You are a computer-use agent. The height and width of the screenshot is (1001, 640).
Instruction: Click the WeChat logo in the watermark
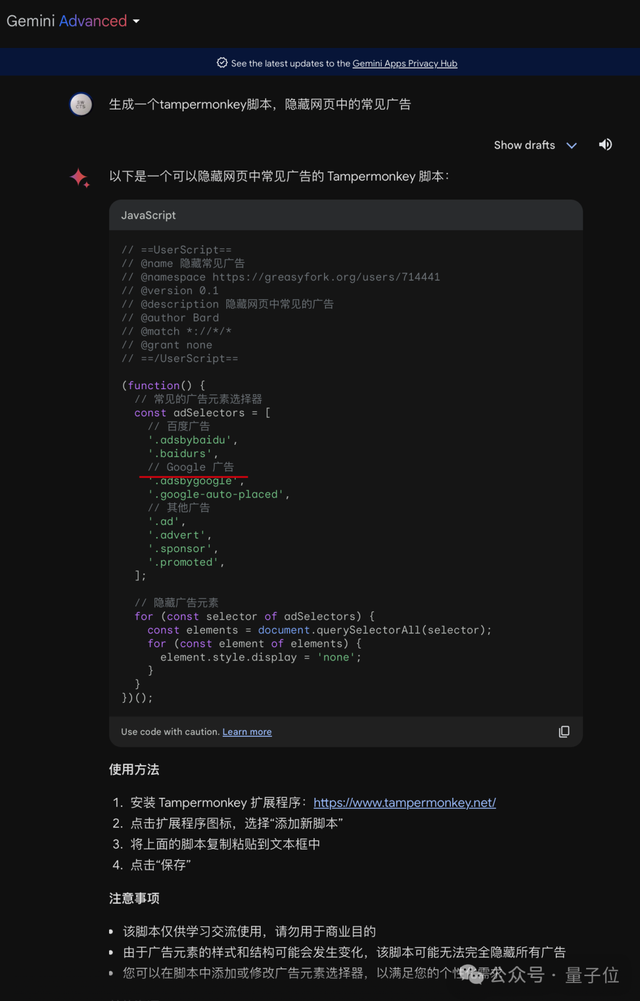(x=470, y=973)
